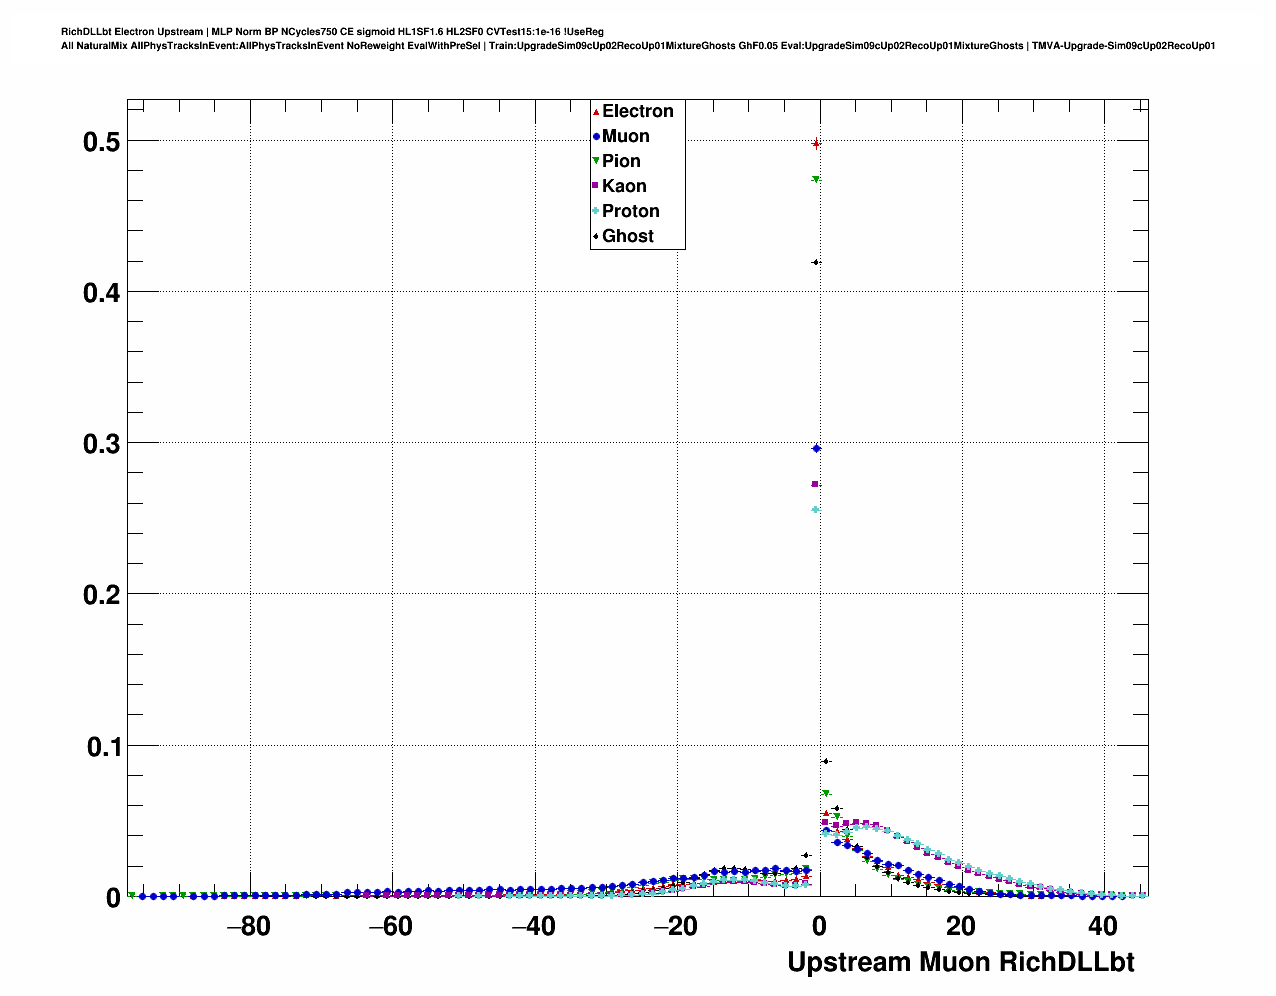Click the 0.5 label on the y-axis
The width and height of the screenshot is (1276, 996).
[x=101, y=142]
